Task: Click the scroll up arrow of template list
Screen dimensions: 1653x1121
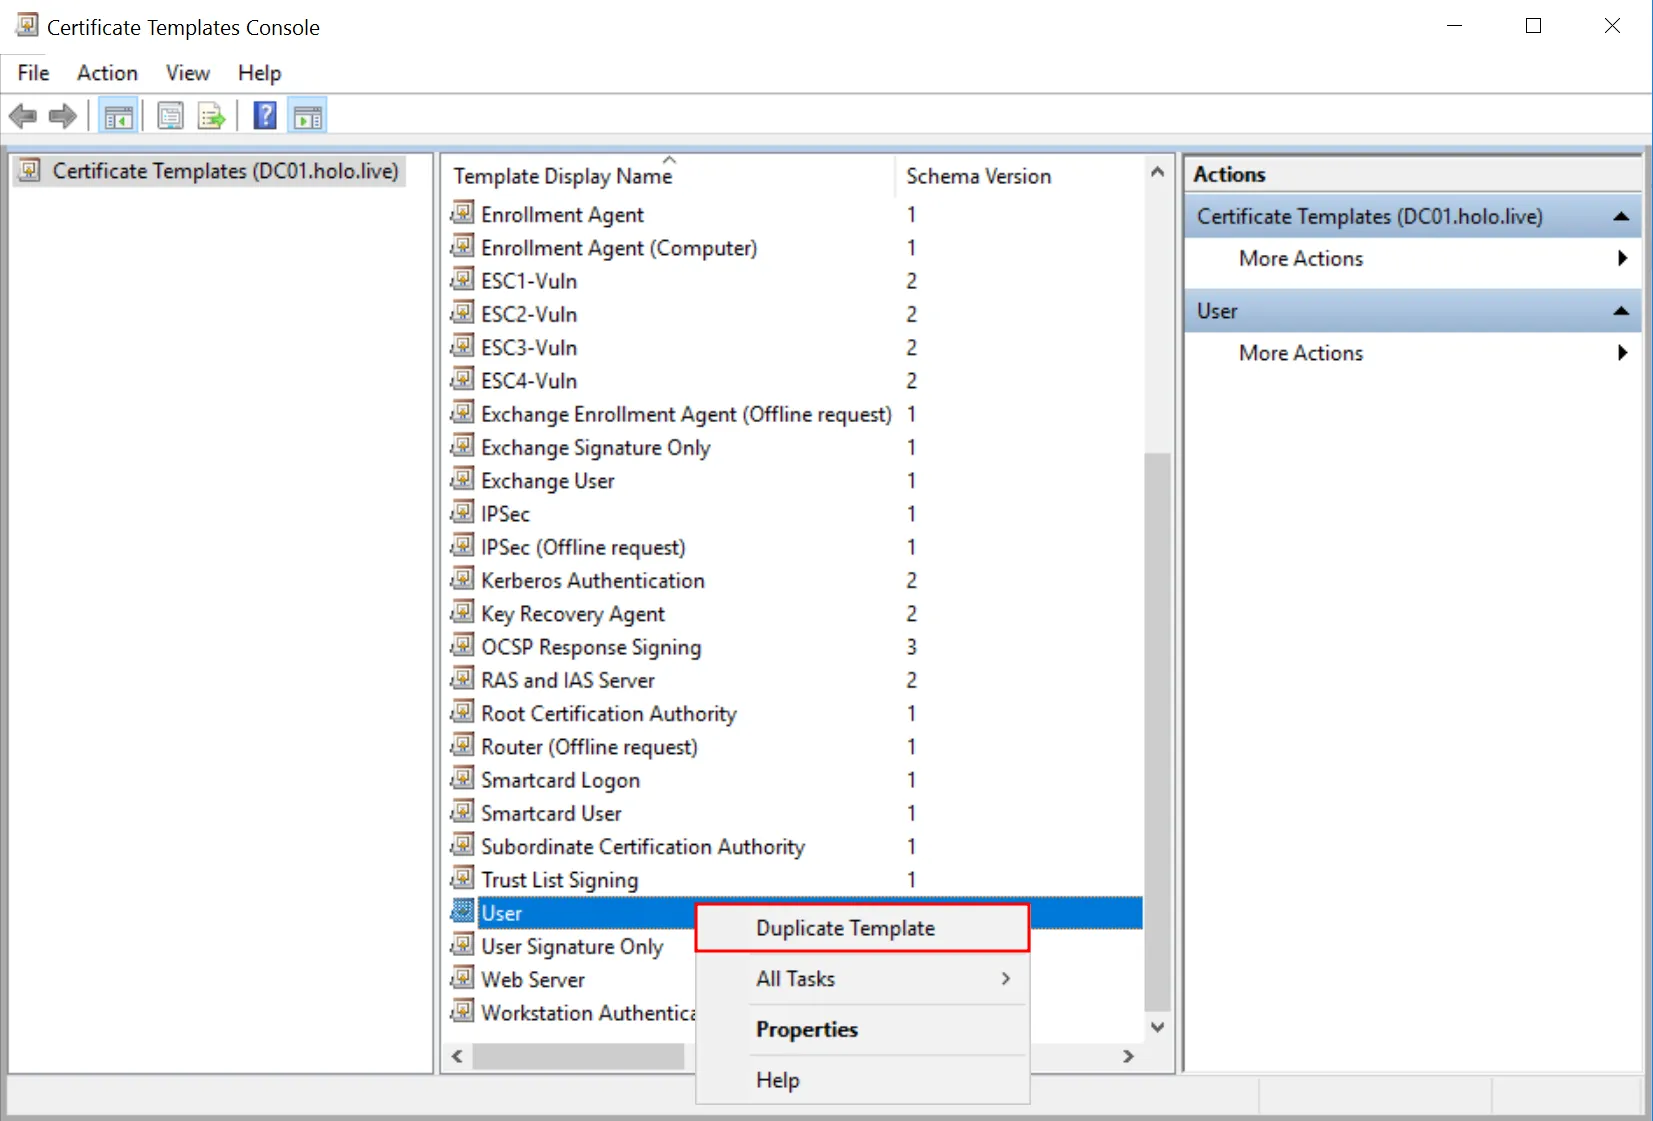Action: (1157, 172)
